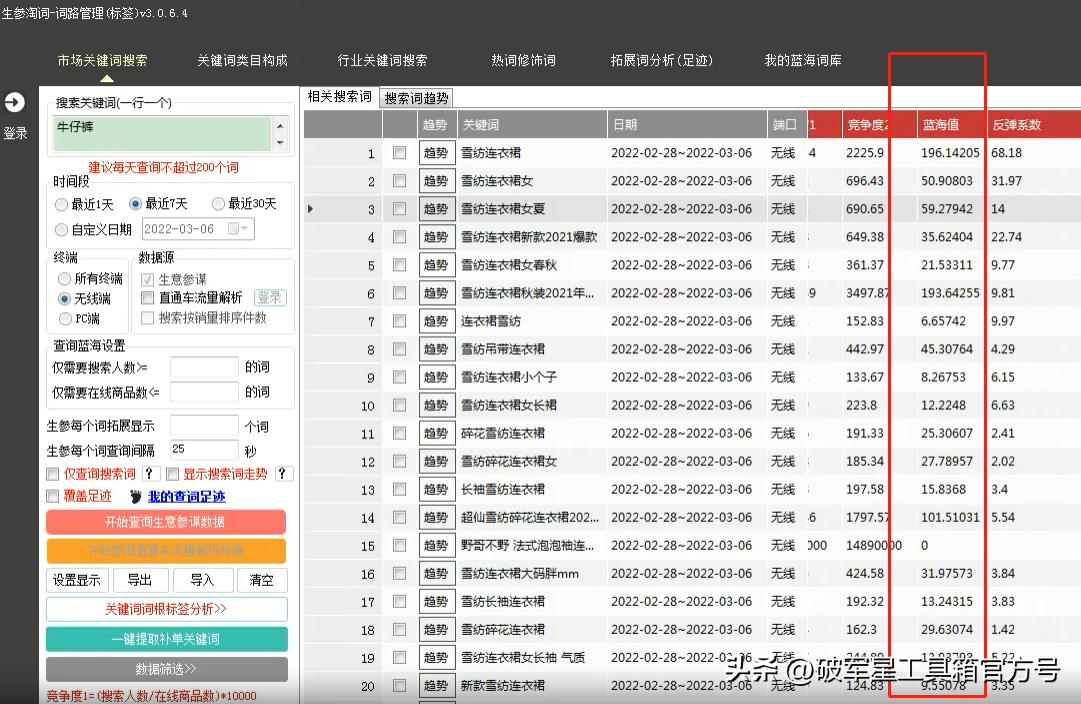Screen dimensions: 1081x704
Task: Click the login arrow icon in left sidebar
Action: point(14,101)
